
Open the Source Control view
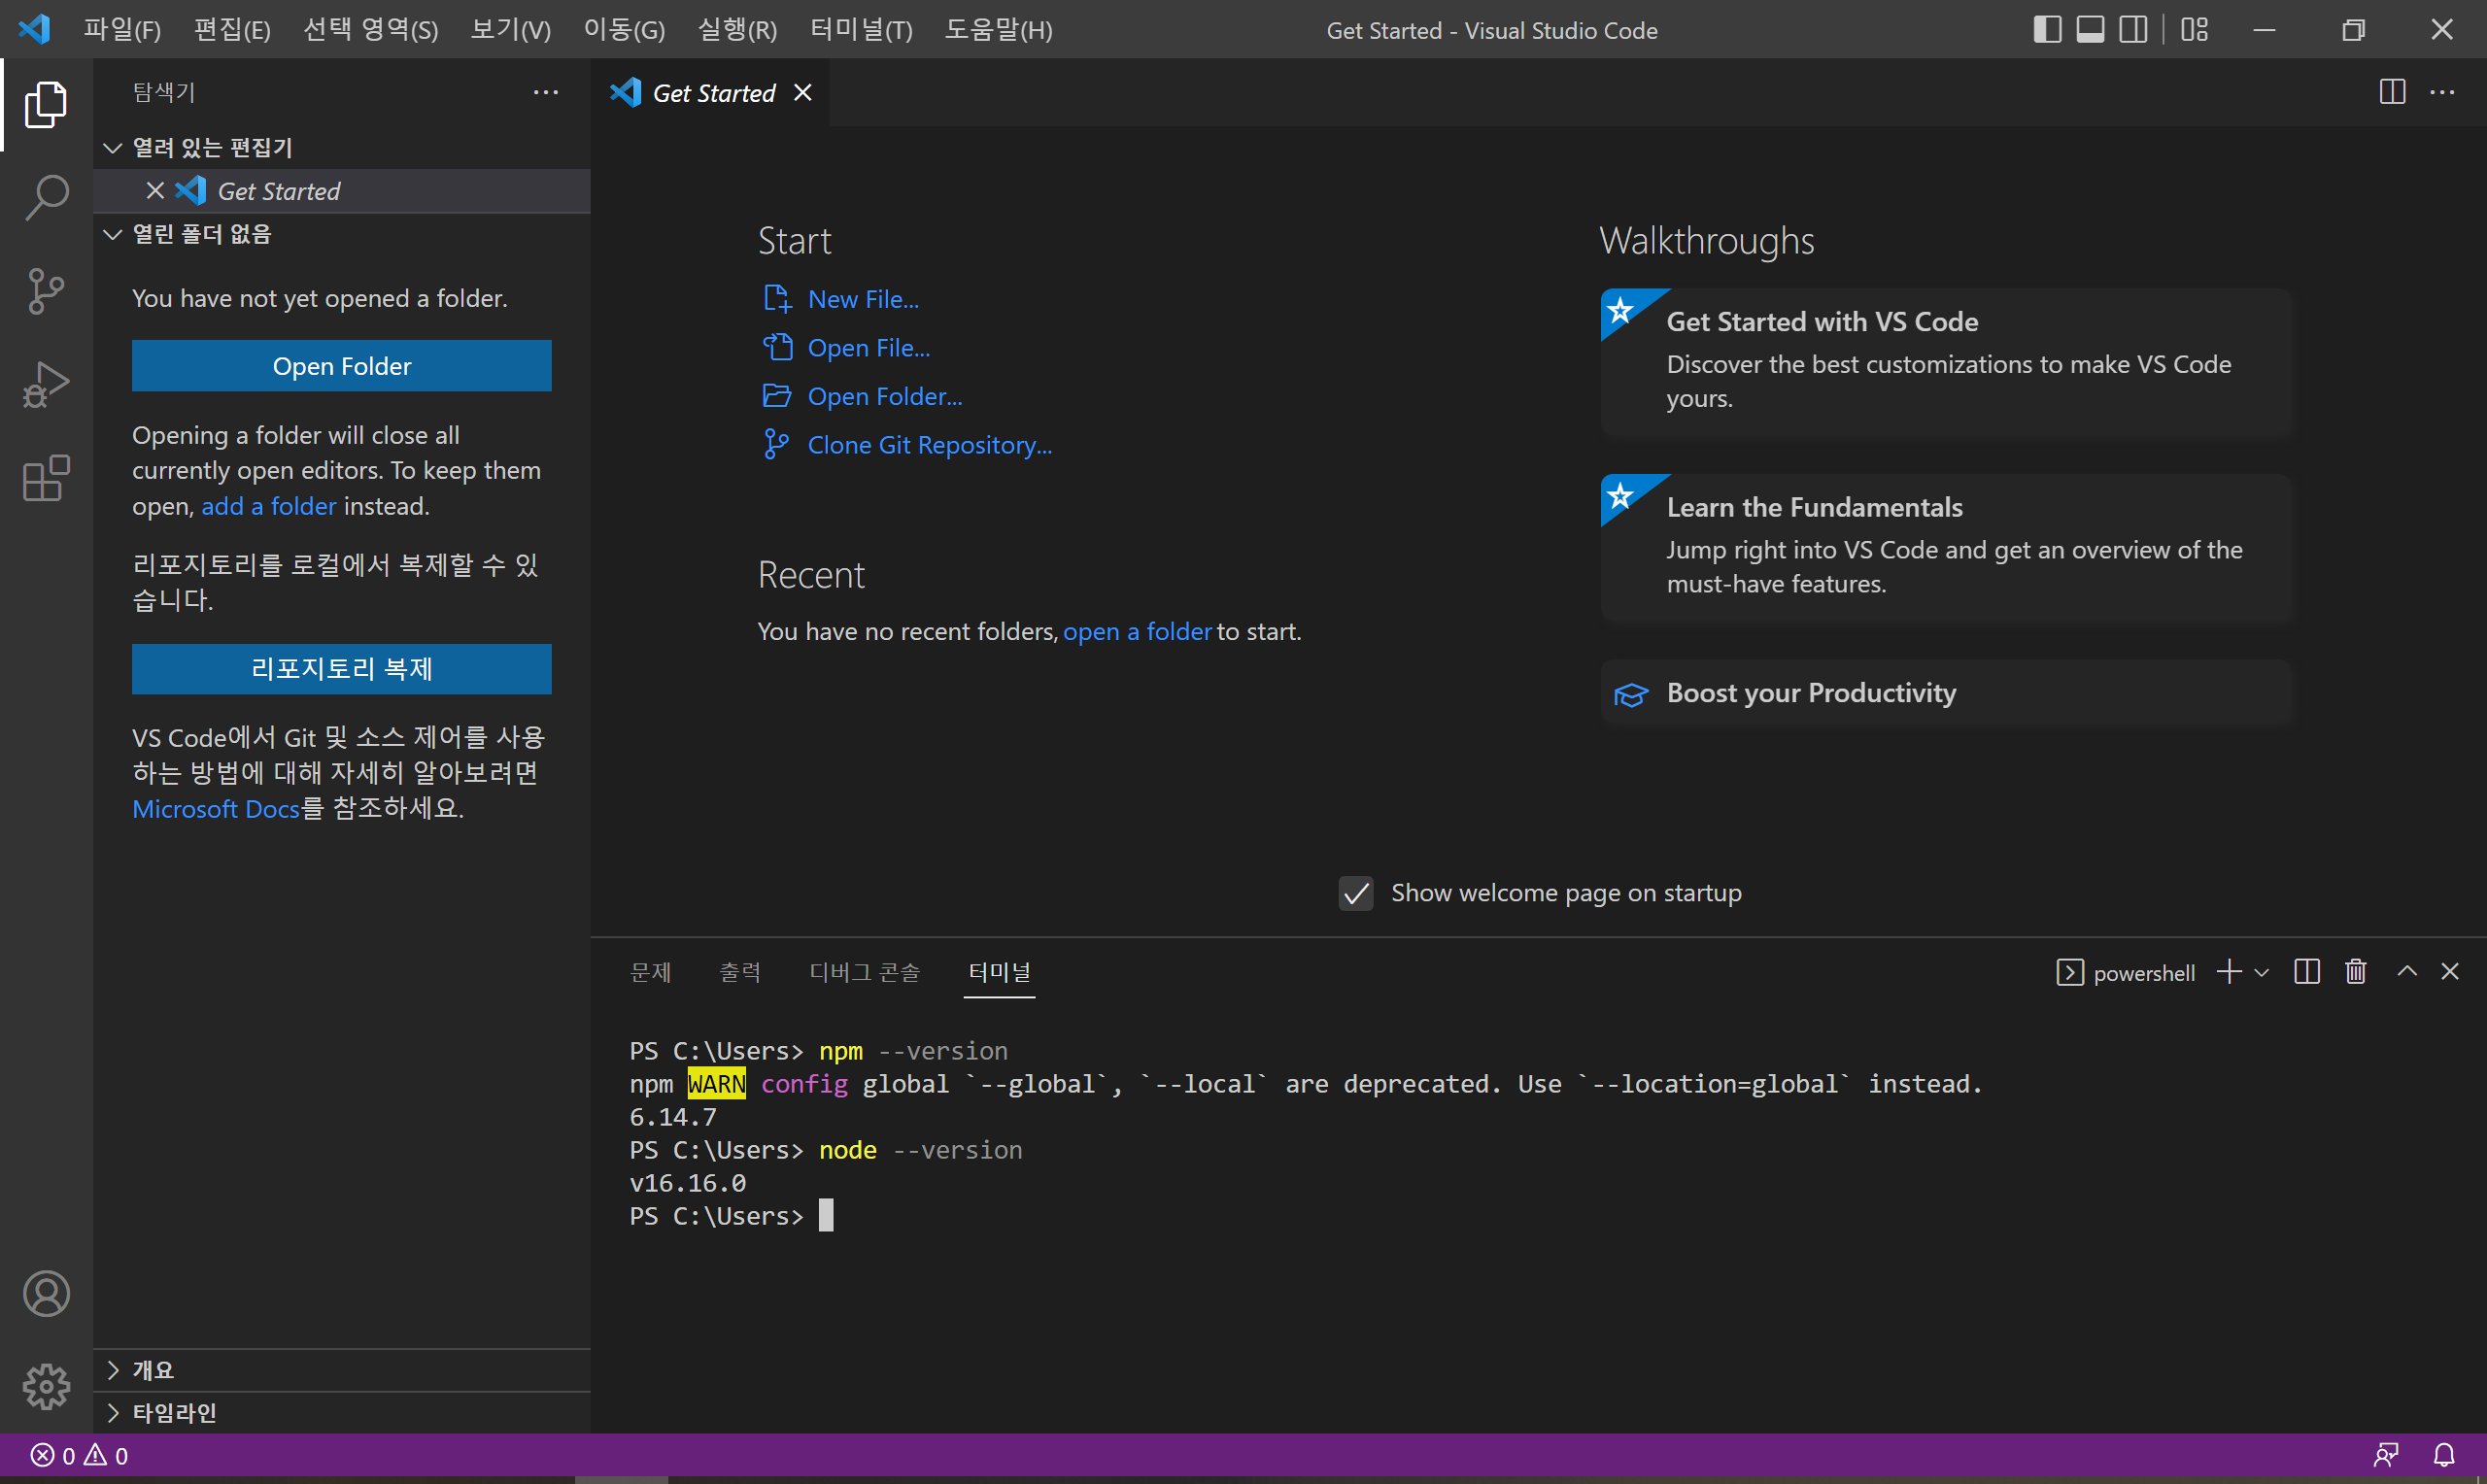46,291
